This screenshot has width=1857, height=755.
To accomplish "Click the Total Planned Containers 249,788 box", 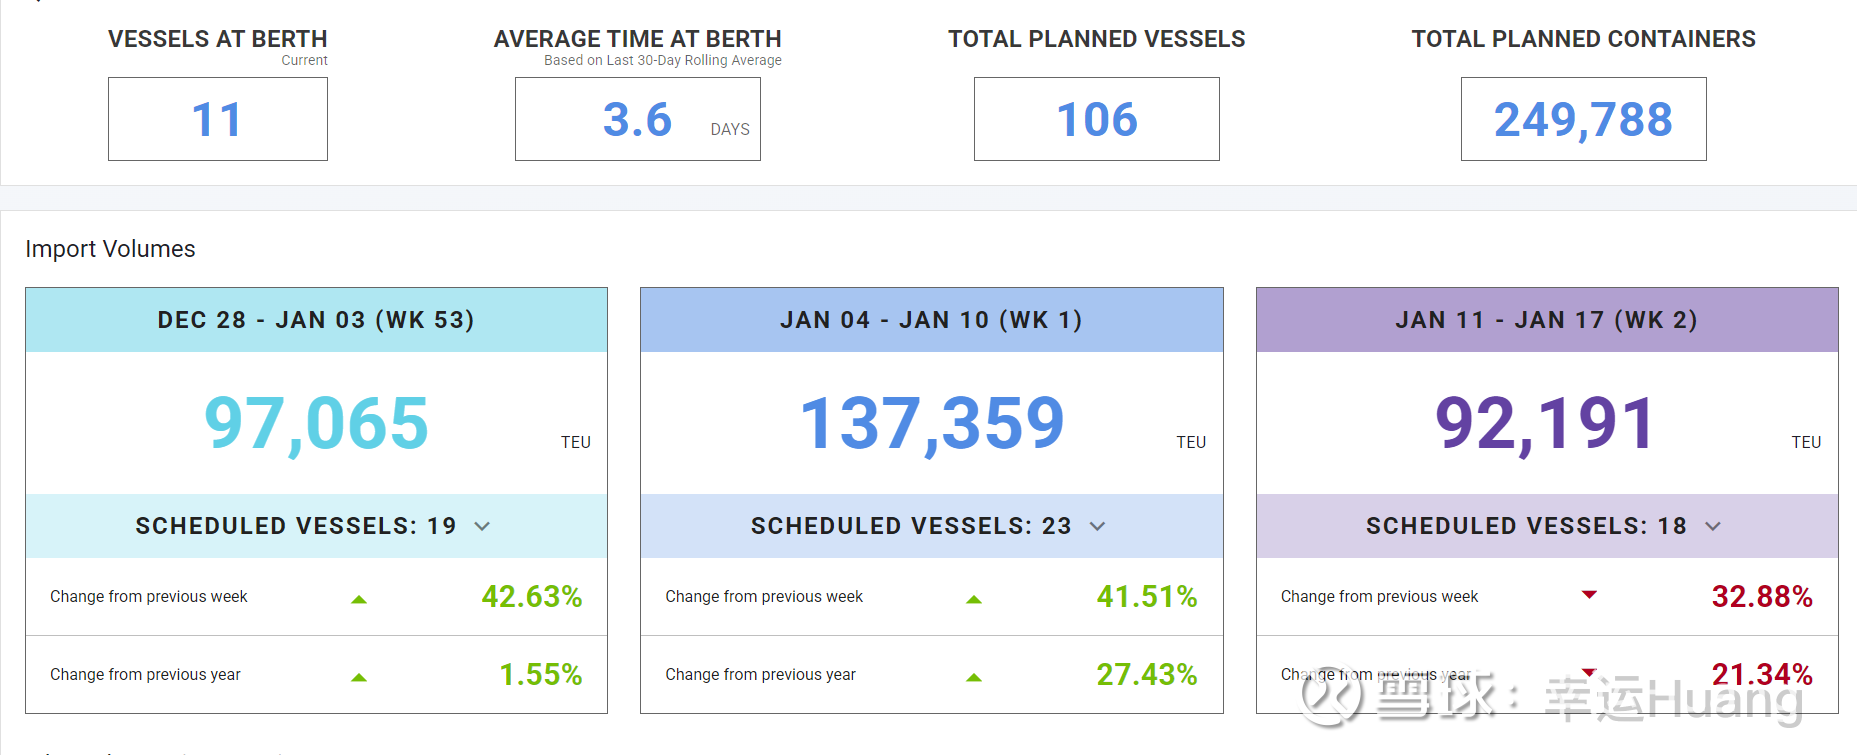I will 1583,120.
